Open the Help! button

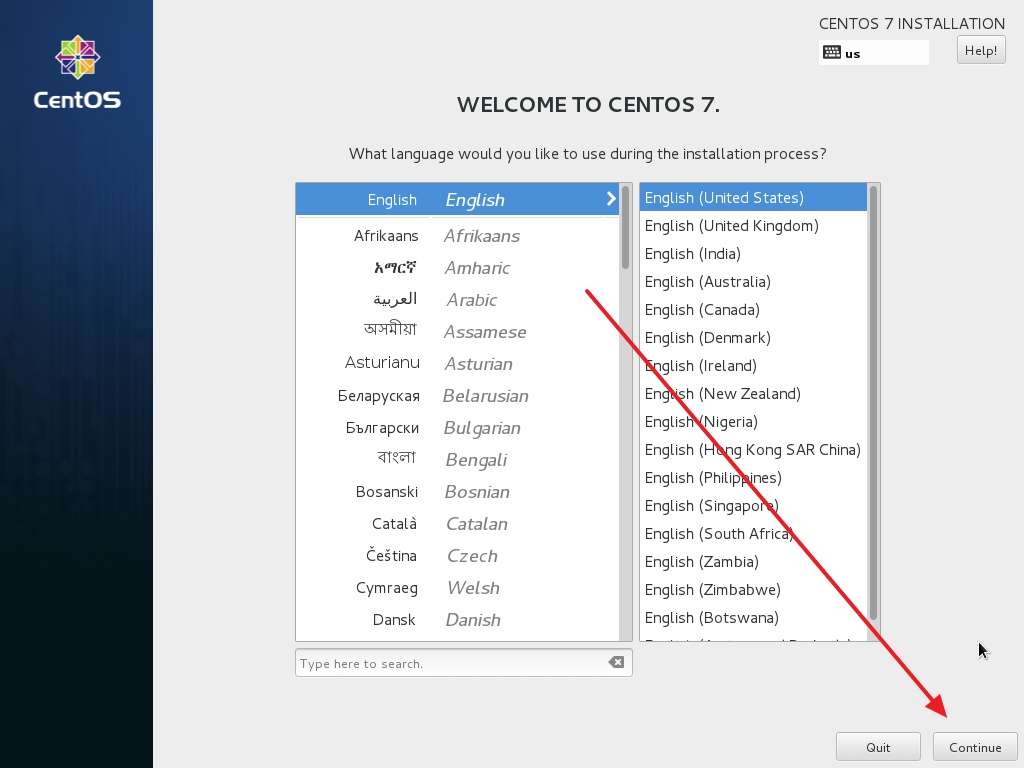[981, 50]
